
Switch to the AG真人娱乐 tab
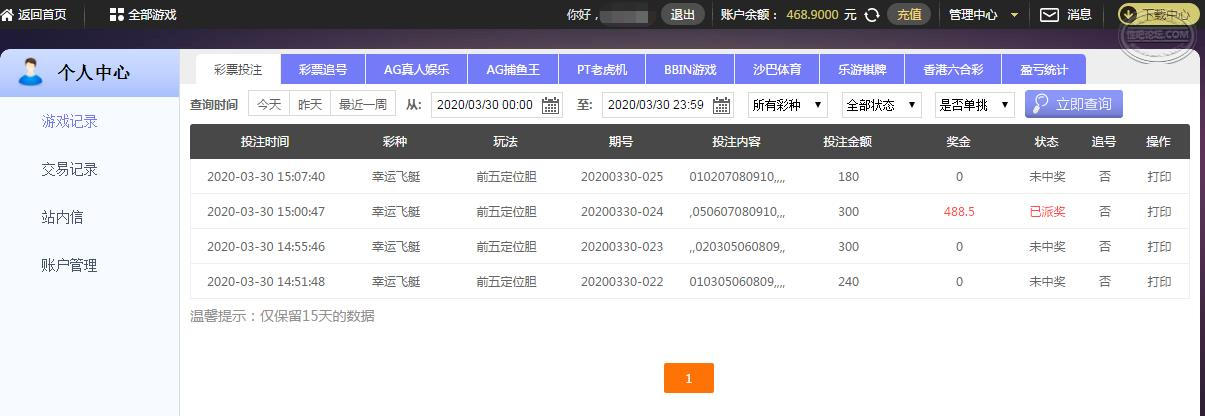point(416,70)
